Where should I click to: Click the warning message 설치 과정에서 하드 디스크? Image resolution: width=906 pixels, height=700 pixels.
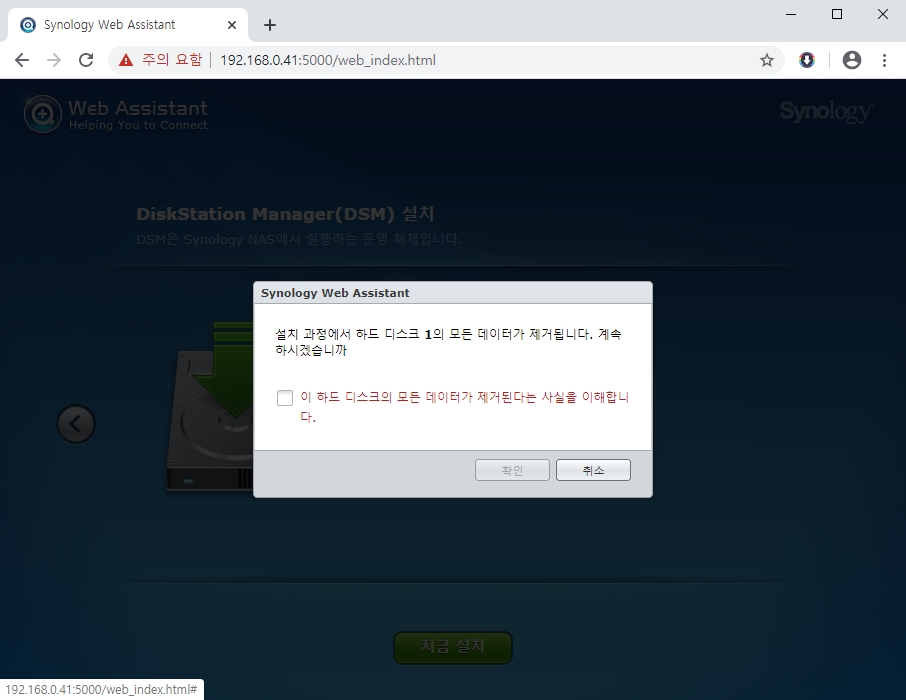point(347,334)
